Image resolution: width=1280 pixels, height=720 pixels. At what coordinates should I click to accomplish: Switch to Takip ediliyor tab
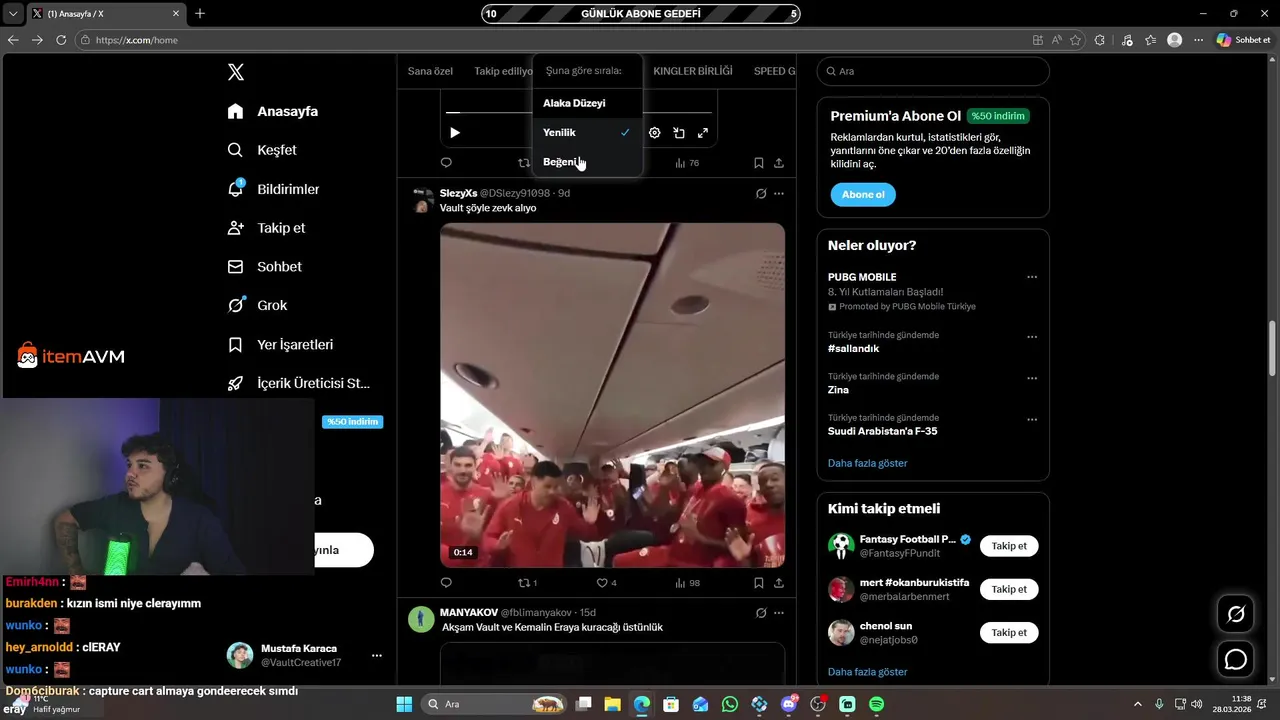click(503, 71)
